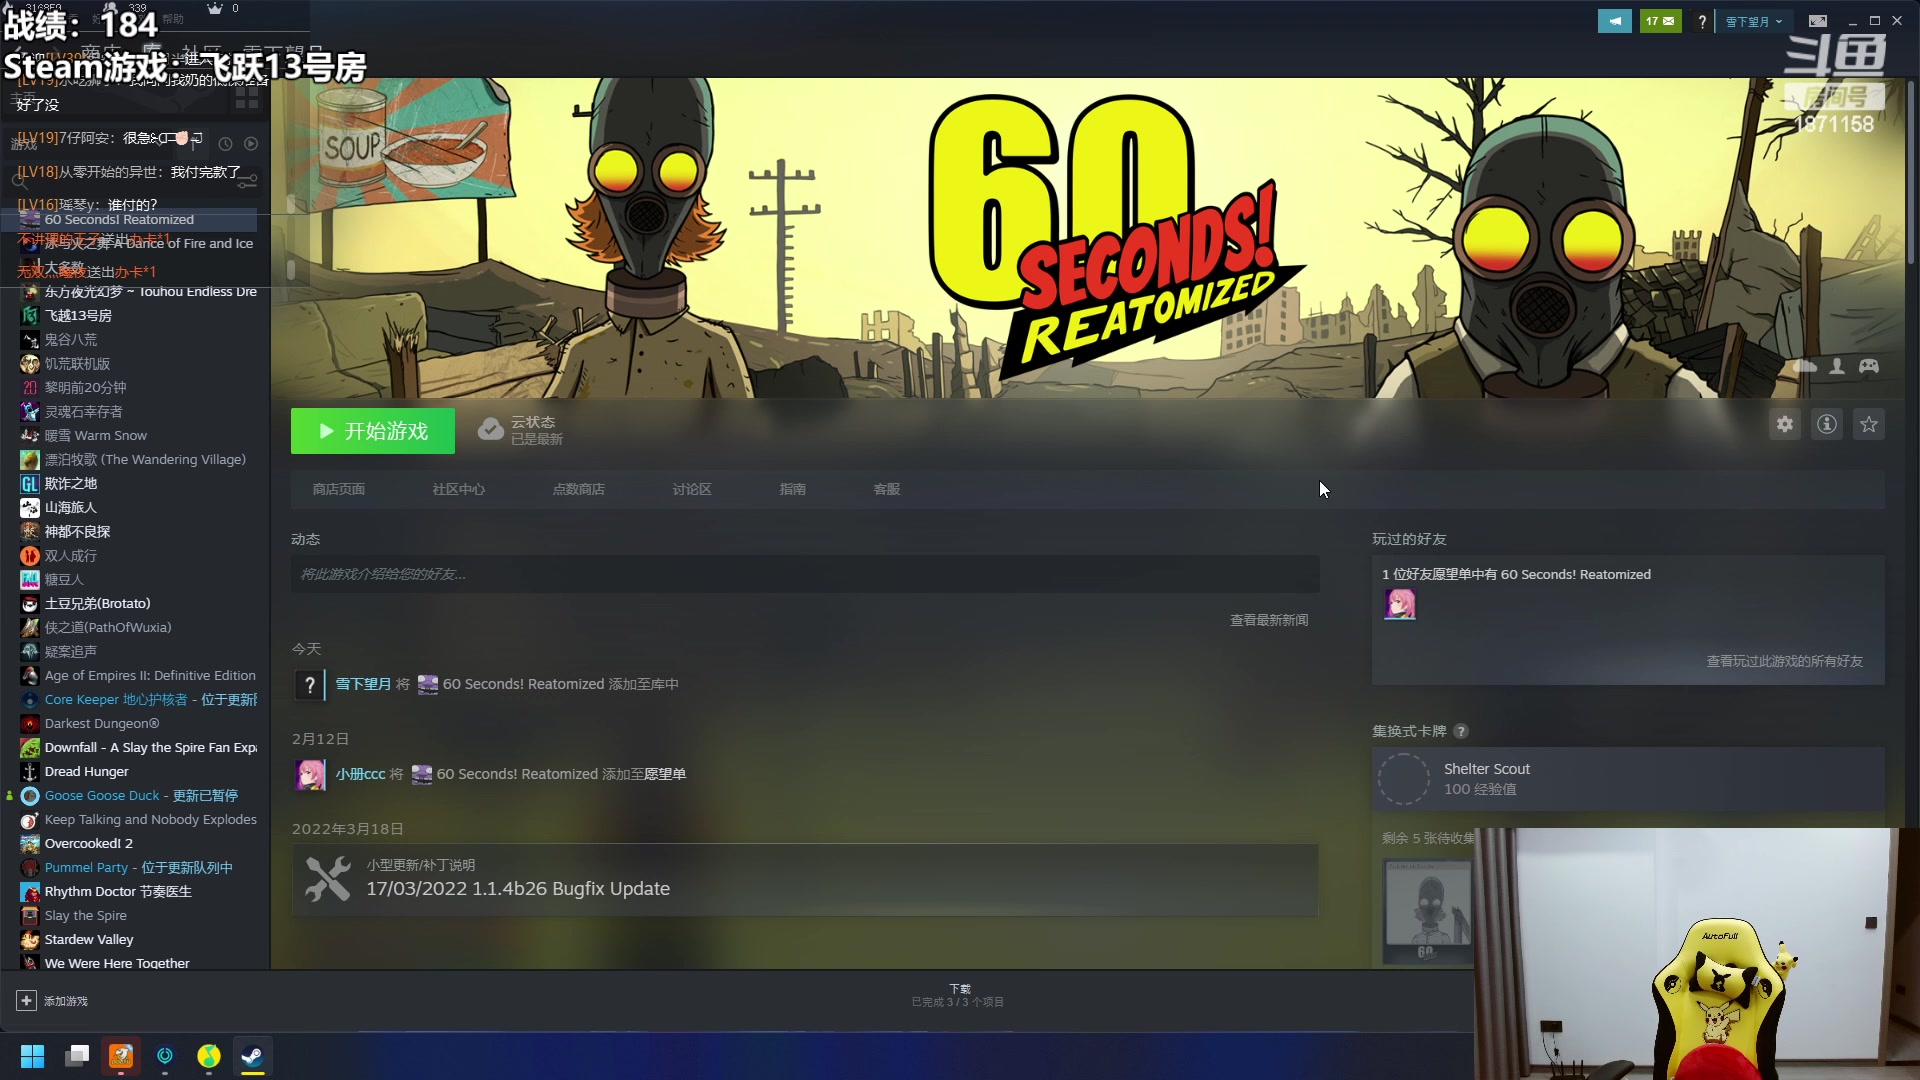1920x1080 pixels.
Task: Click the green 开始游戏 play button
Action: pyautogui.click(x=373, y=431)
